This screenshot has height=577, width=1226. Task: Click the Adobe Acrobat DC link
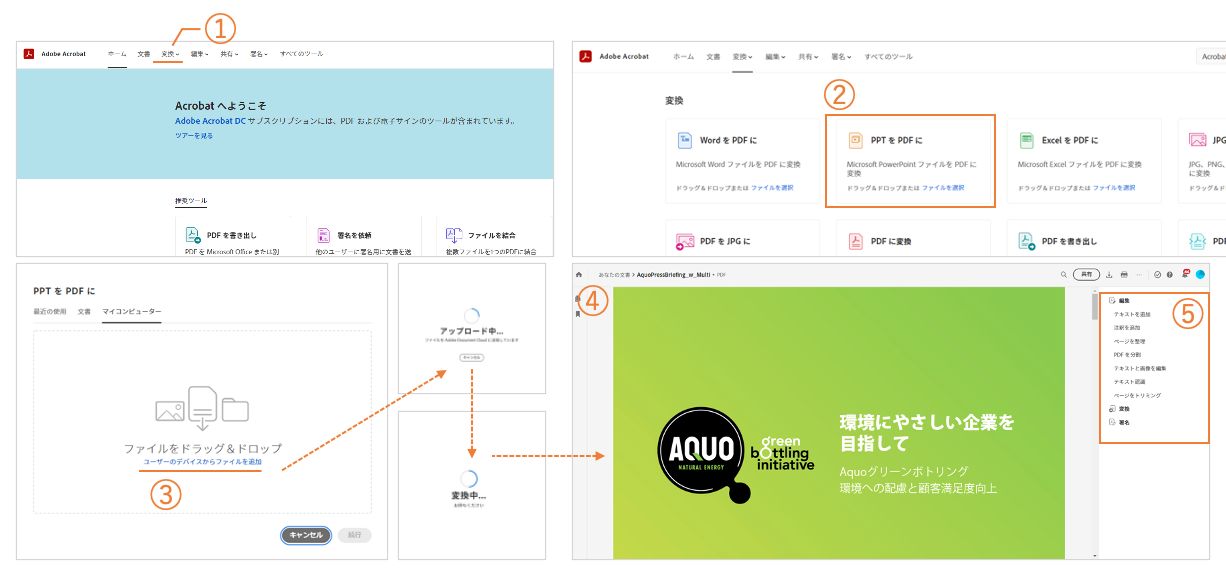pos(210,121)
